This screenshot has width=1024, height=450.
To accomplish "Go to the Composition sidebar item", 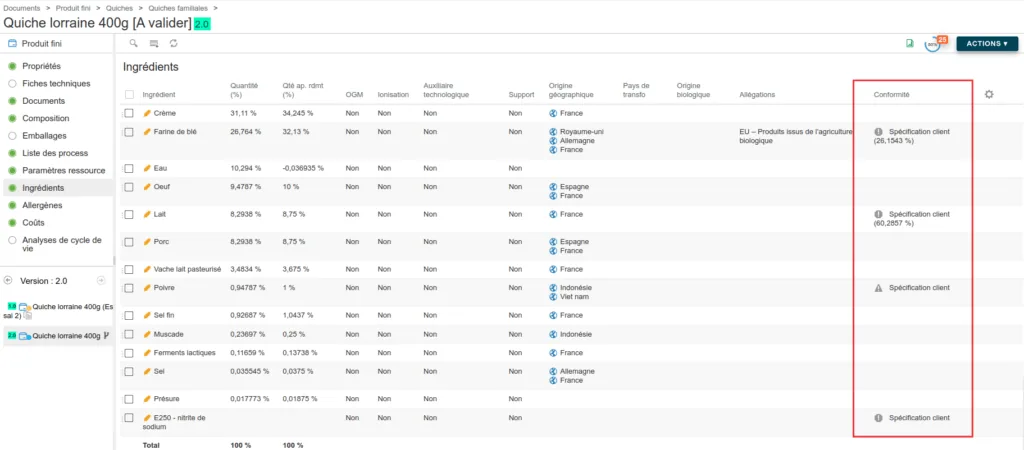I will pyautogui.click(x=47, y=118).
